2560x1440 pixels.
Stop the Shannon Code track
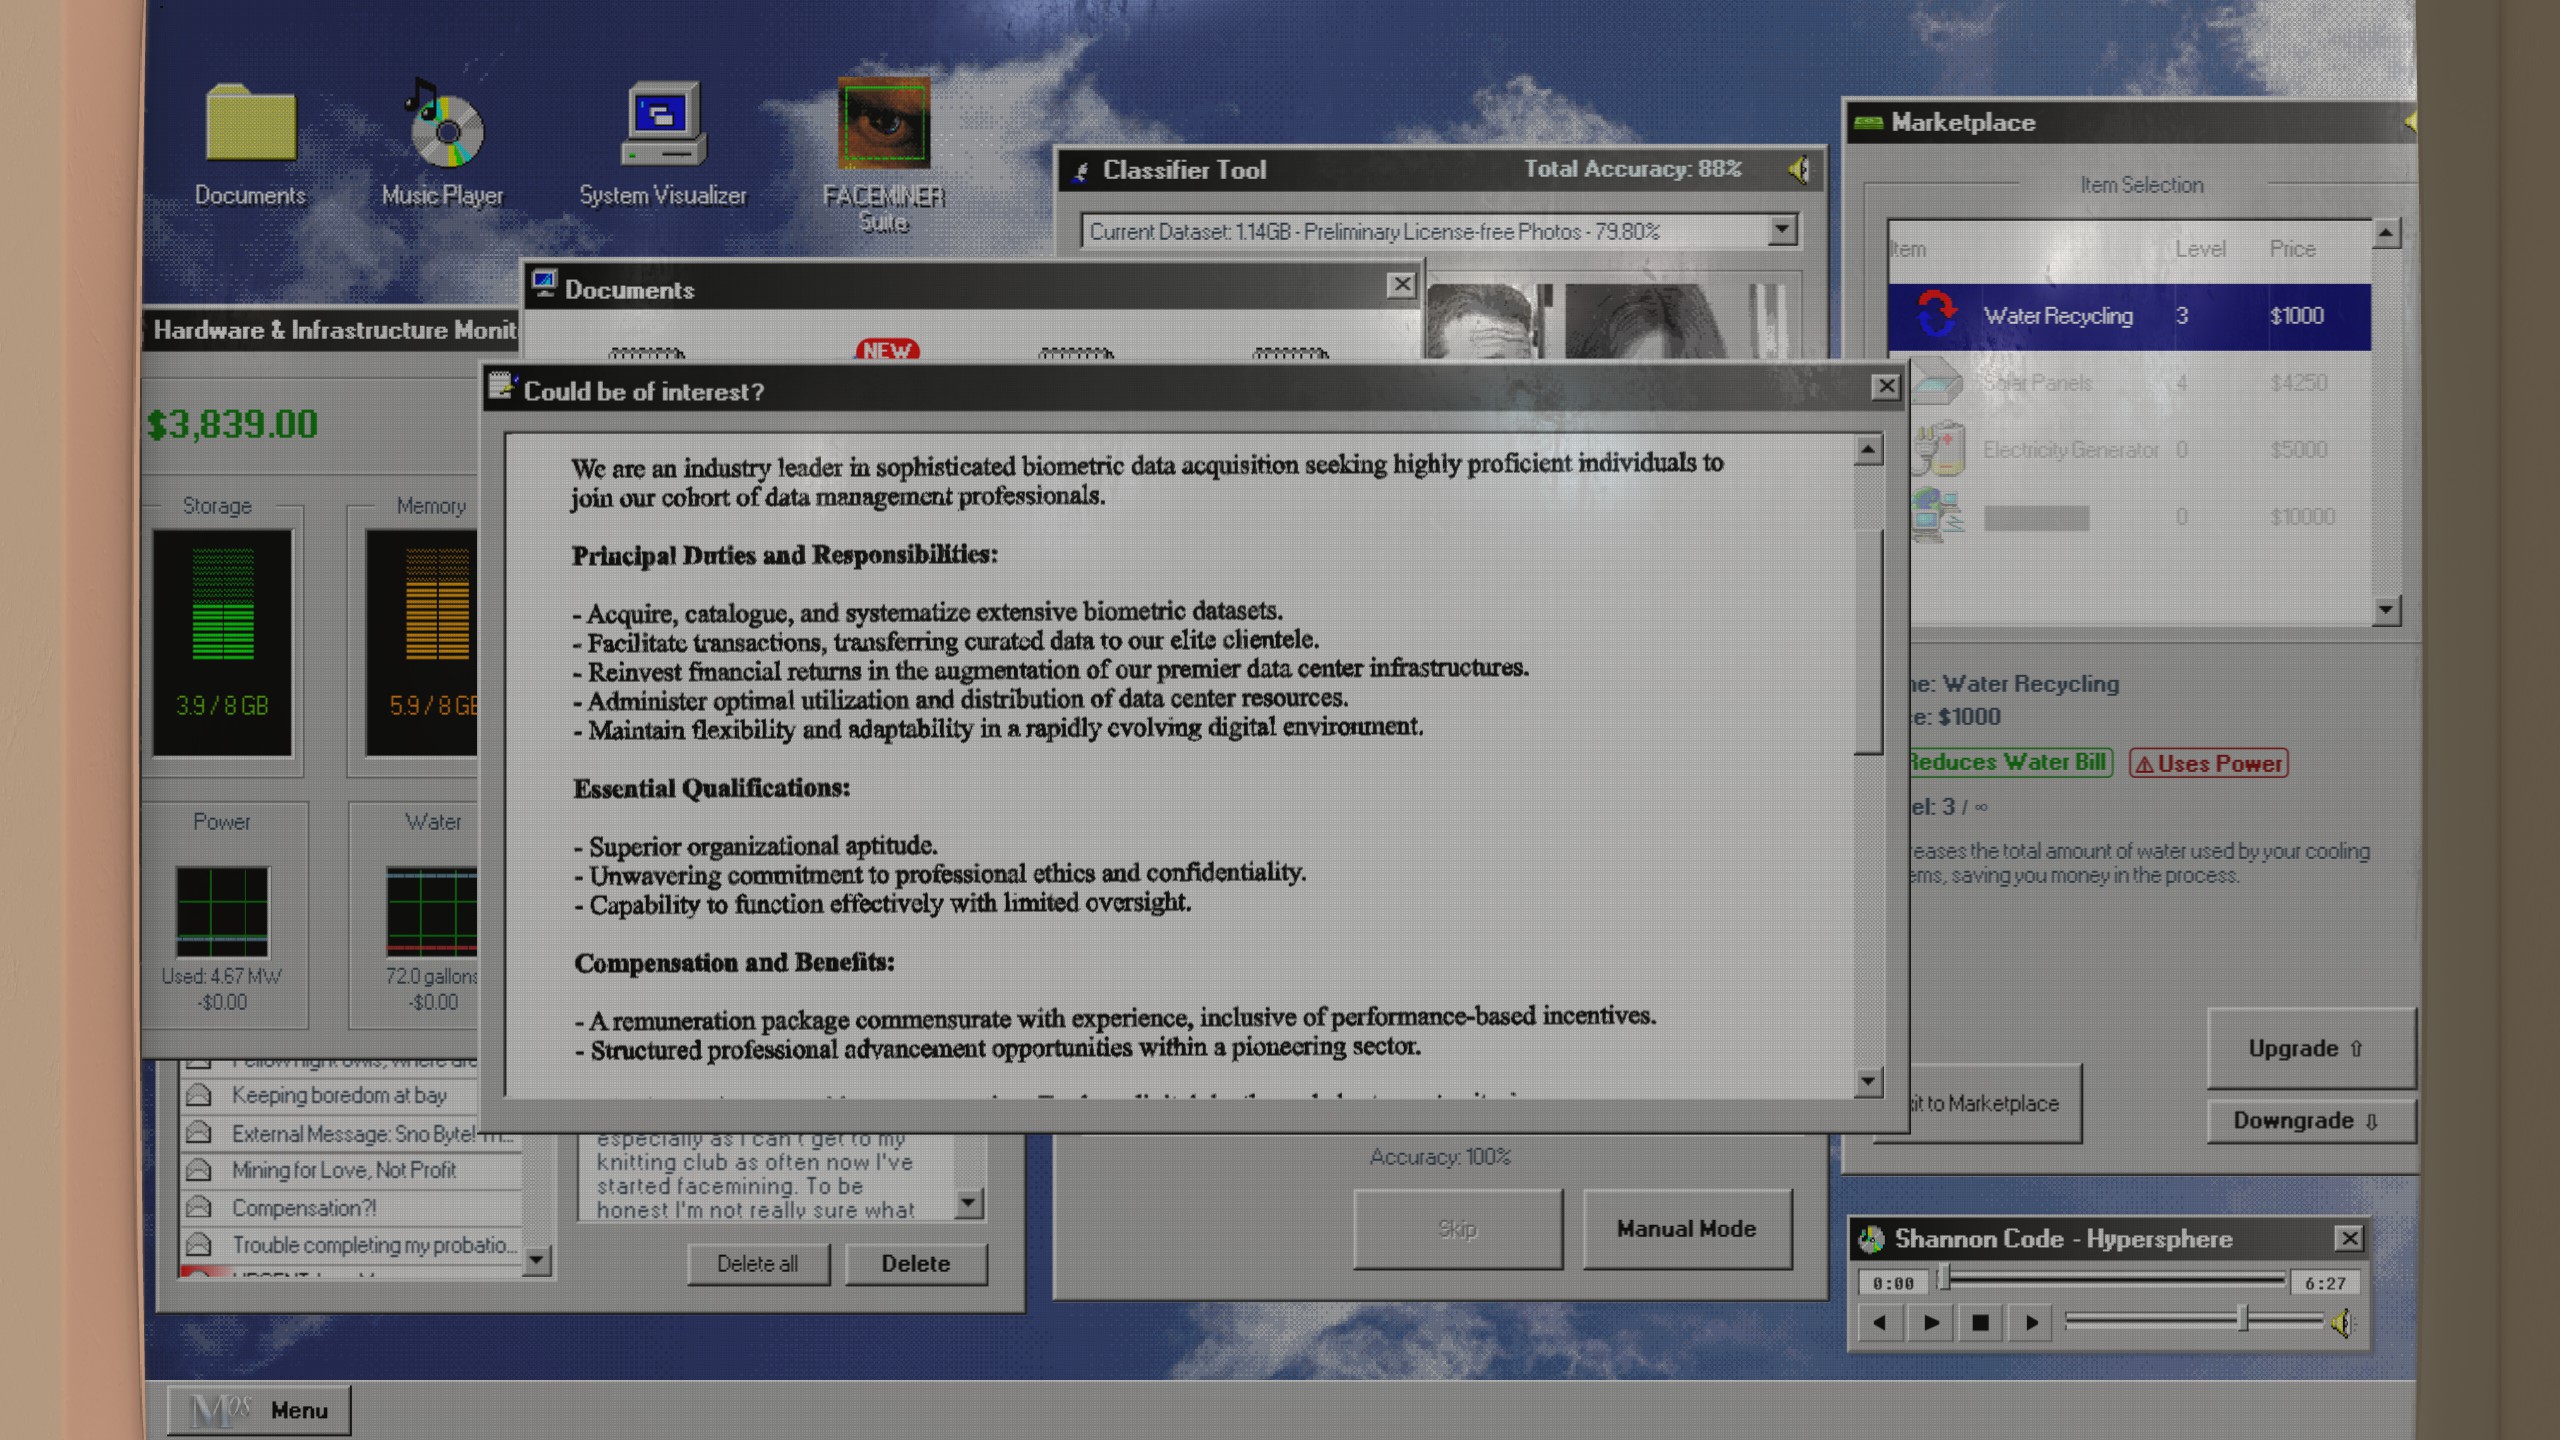pos(1979,1323)
